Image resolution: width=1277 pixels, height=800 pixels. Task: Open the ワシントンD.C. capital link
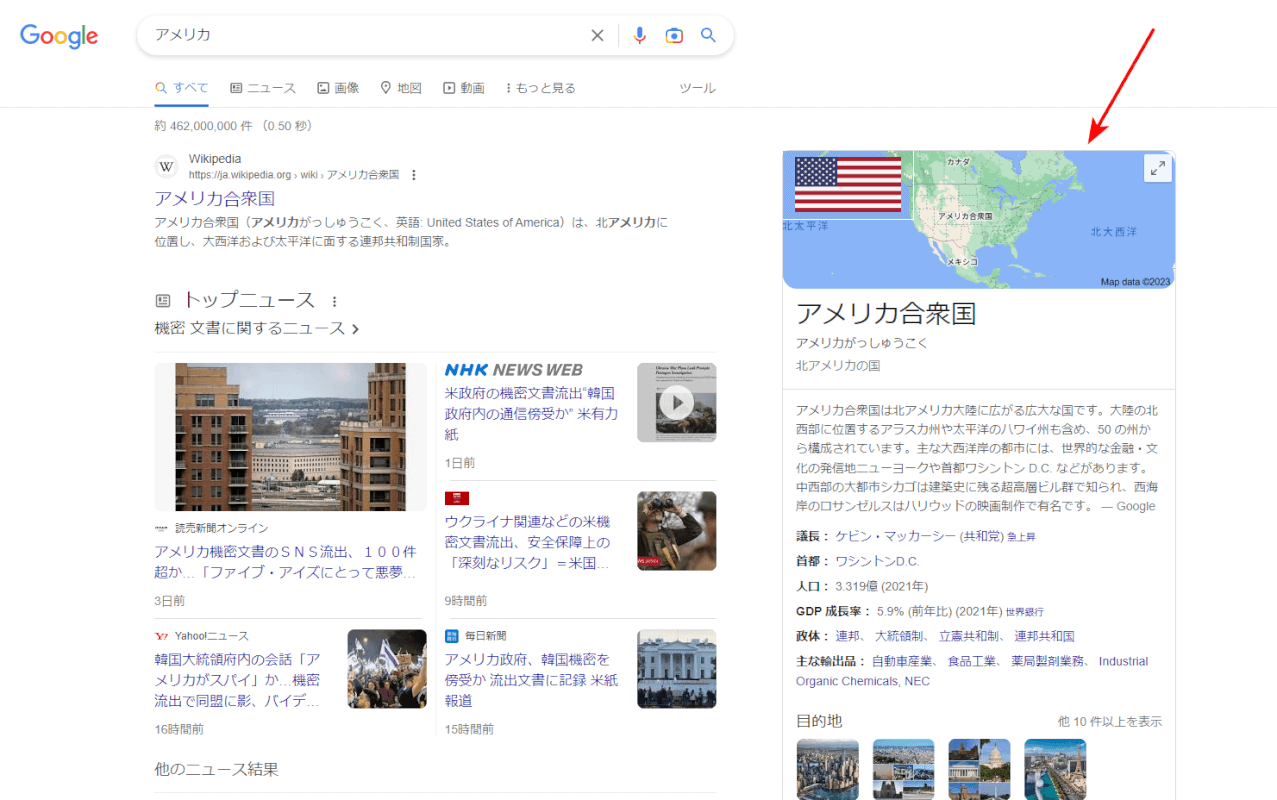[877, 561]
